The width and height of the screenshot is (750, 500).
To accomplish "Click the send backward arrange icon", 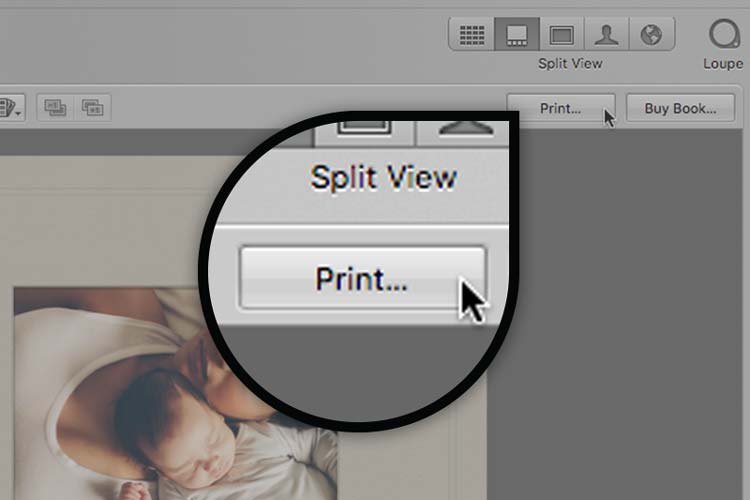I will [53, 107].
